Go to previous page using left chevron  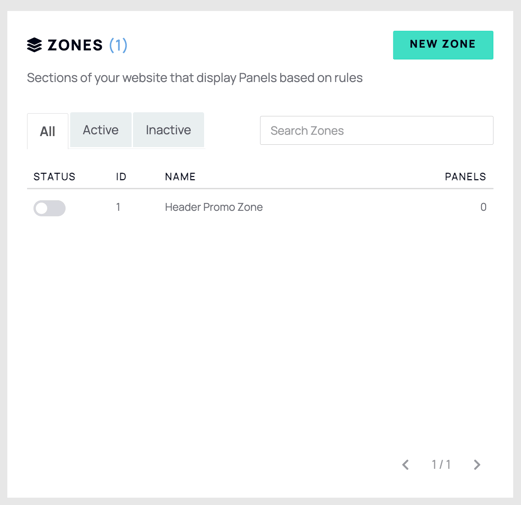(405, 464)
